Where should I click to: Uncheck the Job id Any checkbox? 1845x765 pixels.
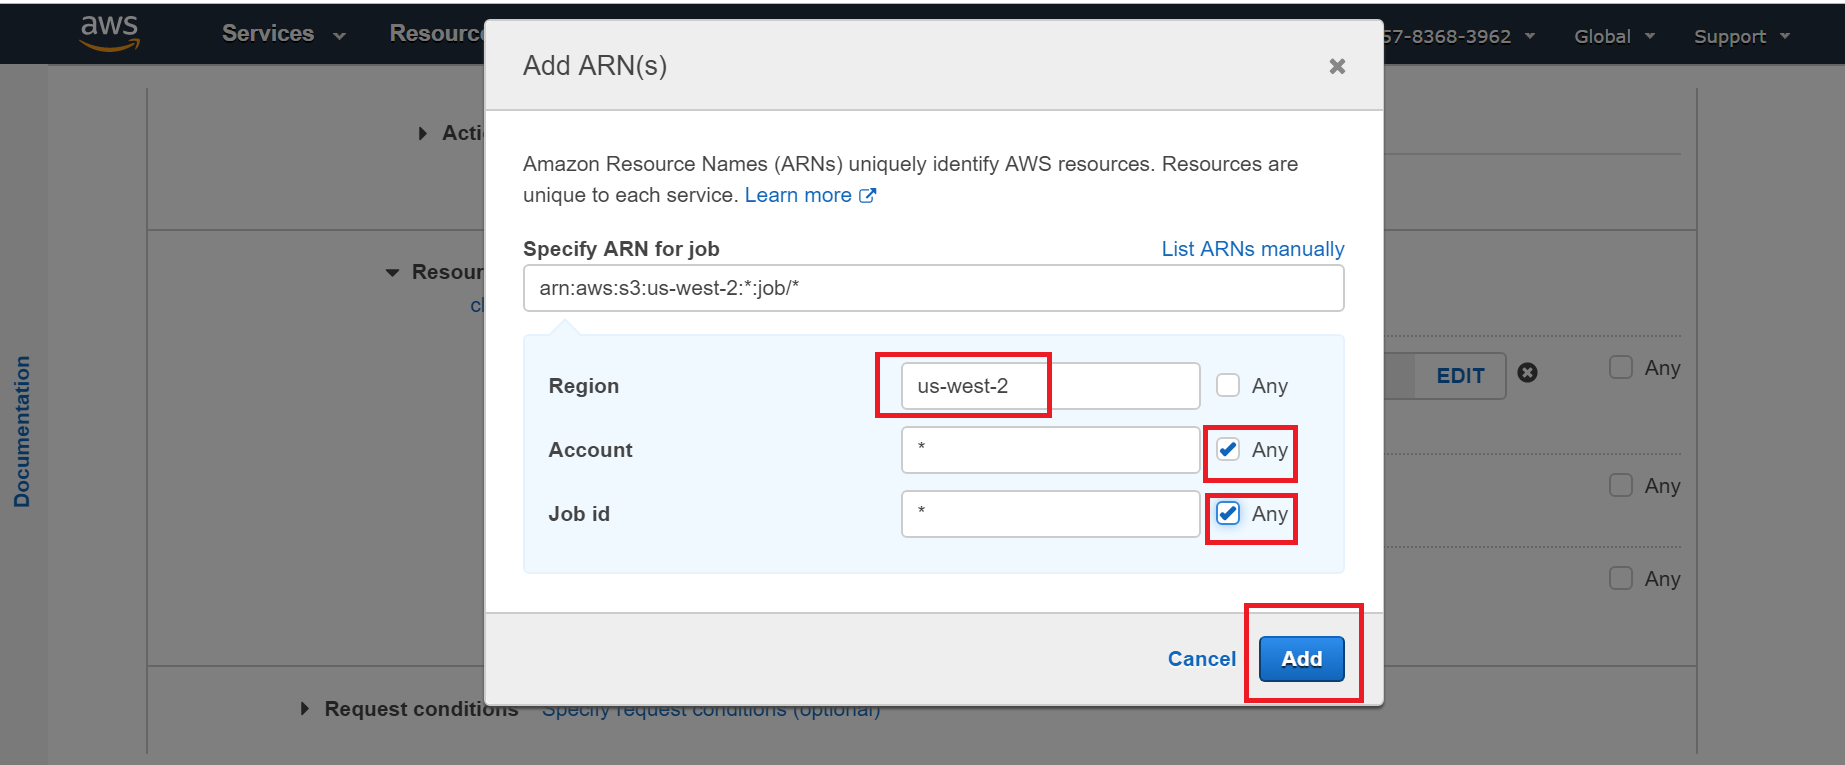pyautogui.click(x=1228, y=514)
